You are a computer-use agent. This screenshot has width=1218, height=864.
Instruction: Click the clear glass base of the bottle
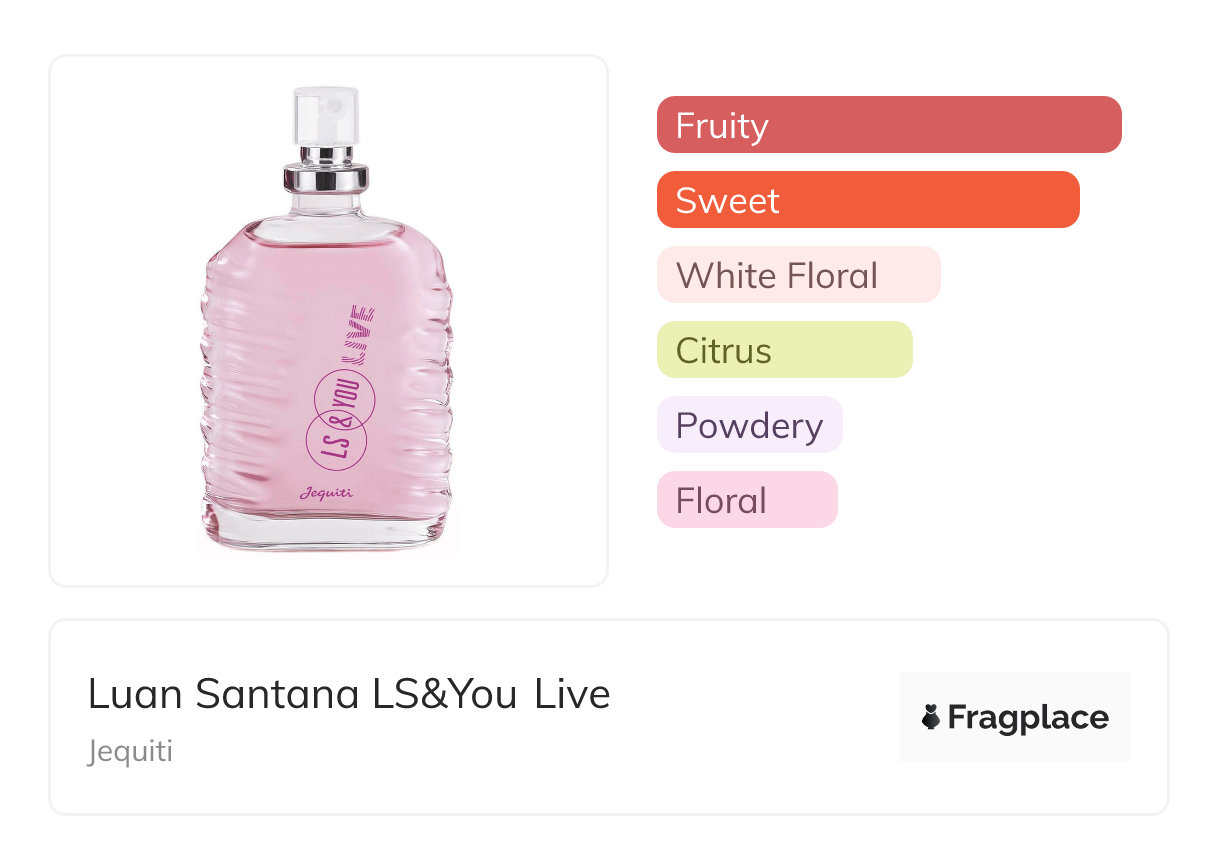[326, 530]
